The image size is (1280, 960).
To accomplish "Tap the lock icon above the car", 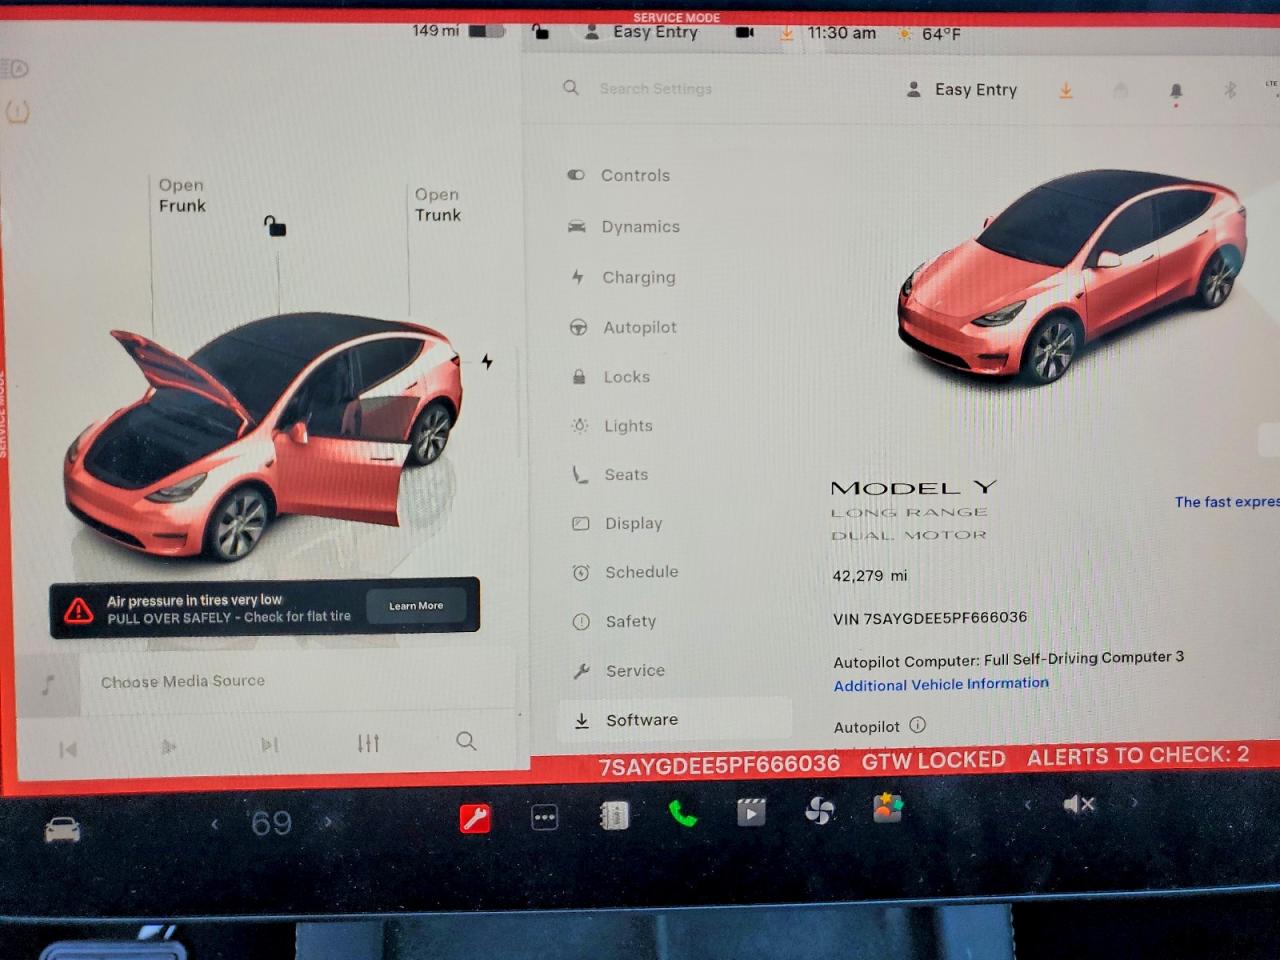I will coord(274,226).
